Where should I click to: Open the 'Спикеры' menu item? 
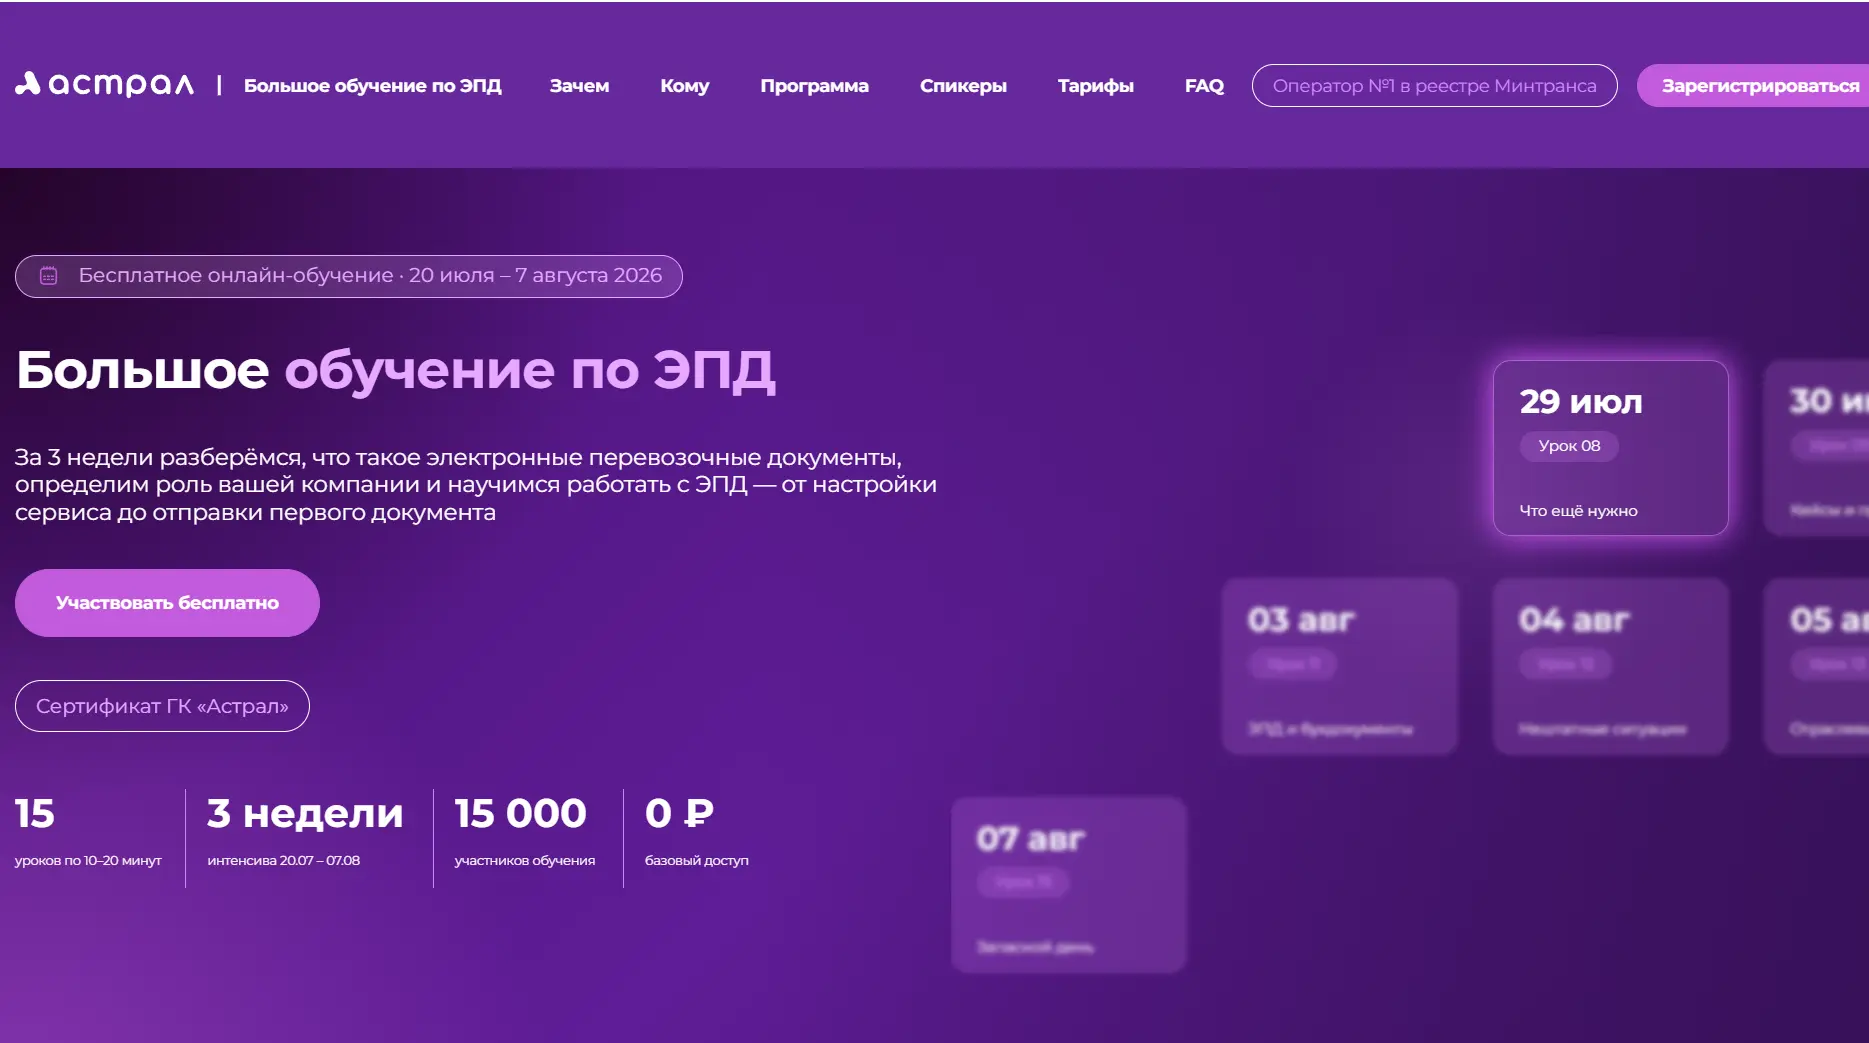[x=963, y=86]
